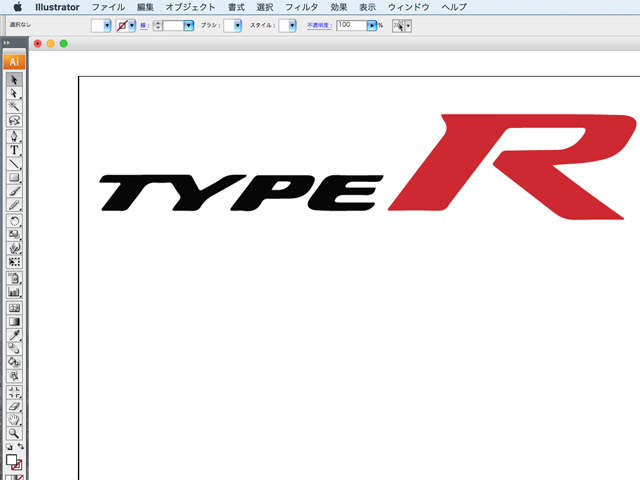Swap fill and stroke colors

click(x=20, y=447)
